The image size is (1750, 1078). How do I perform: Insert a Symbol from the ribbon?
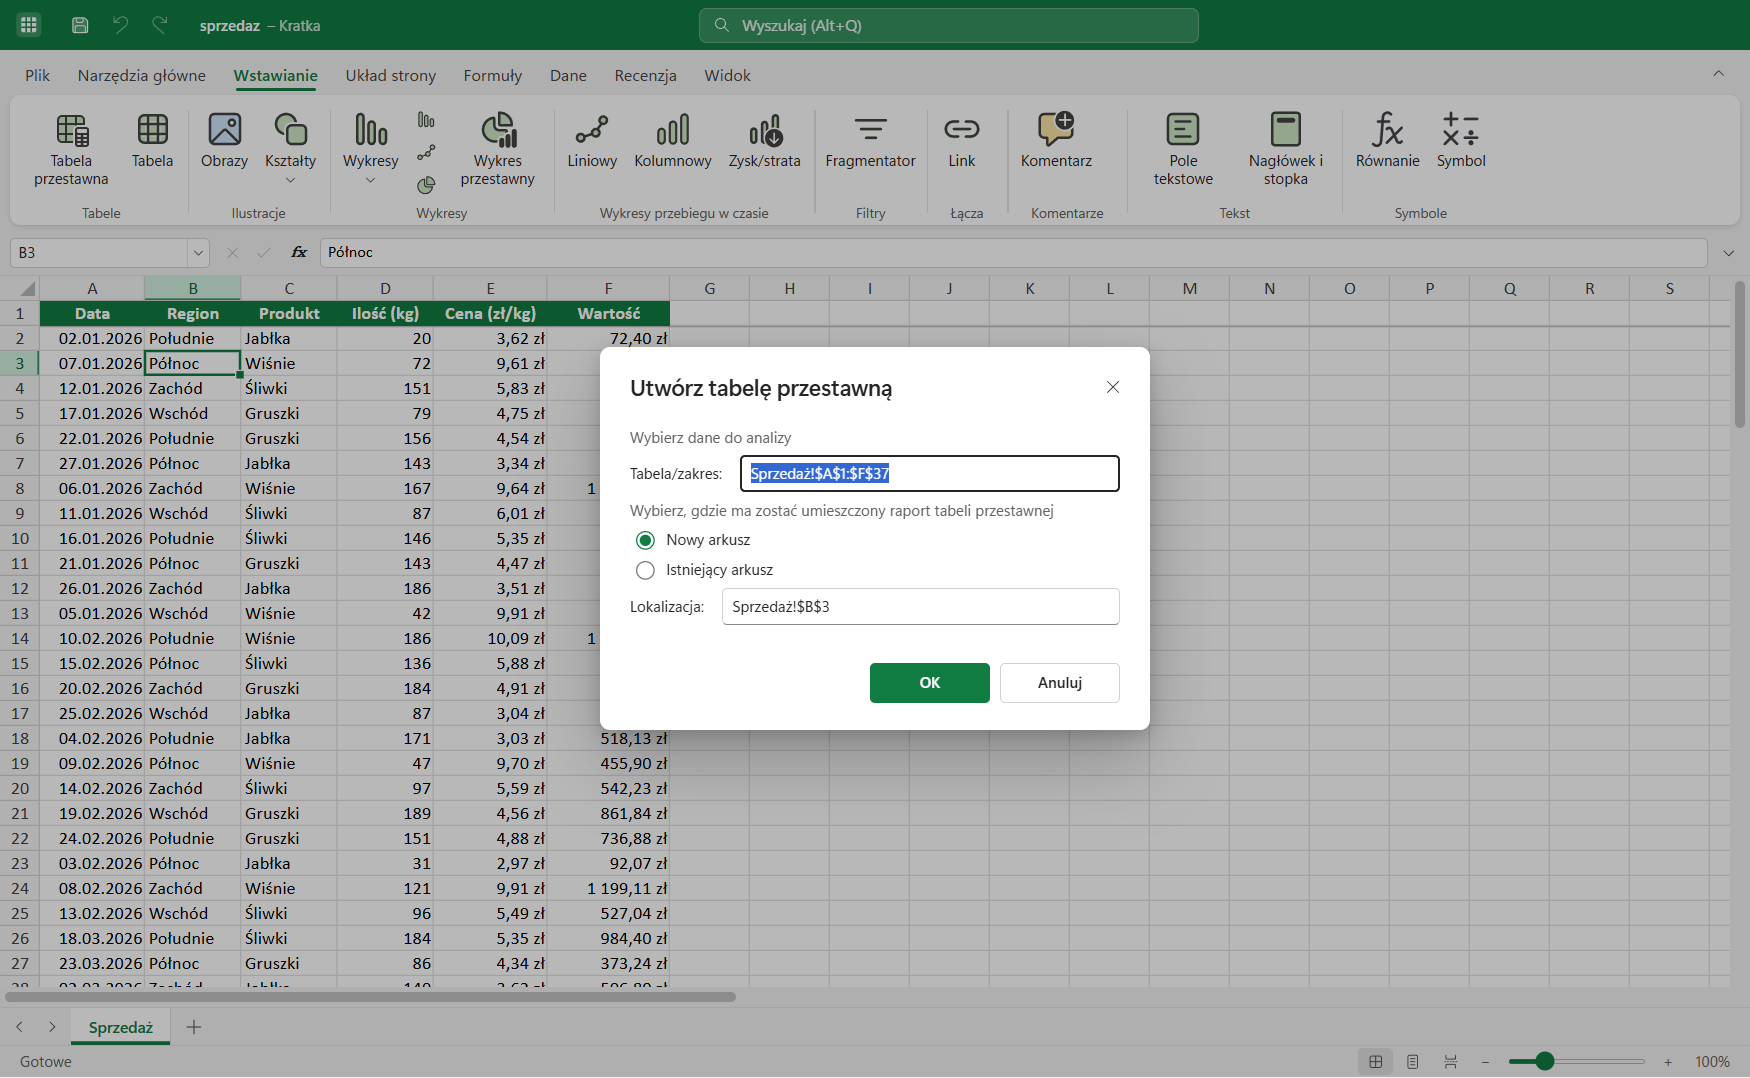click(x=1461, y=141)
